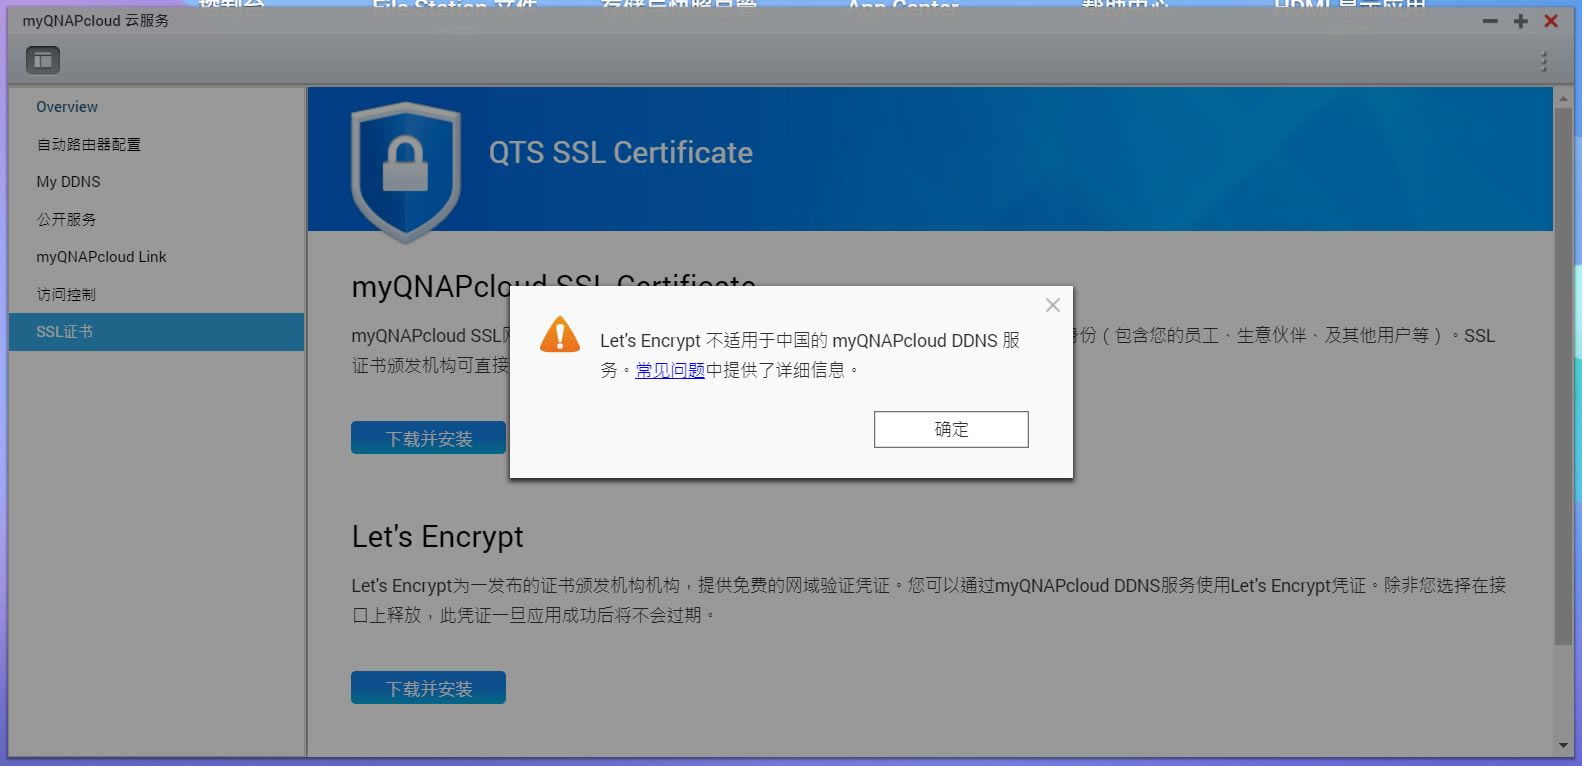Open the vertical three-dot more menu
This screenshot has width=1582, height=766.
[1544, 62]
